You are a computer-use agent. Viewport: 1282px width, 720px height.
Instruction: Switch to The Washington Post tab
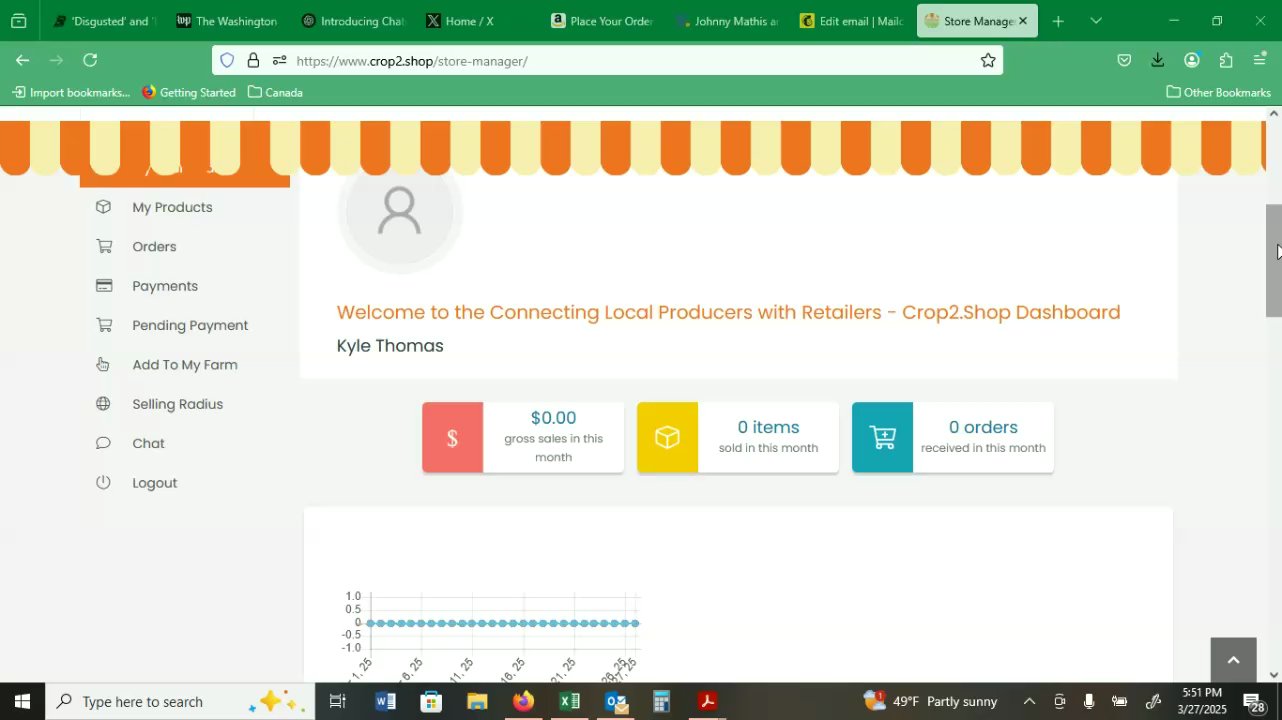227,21
